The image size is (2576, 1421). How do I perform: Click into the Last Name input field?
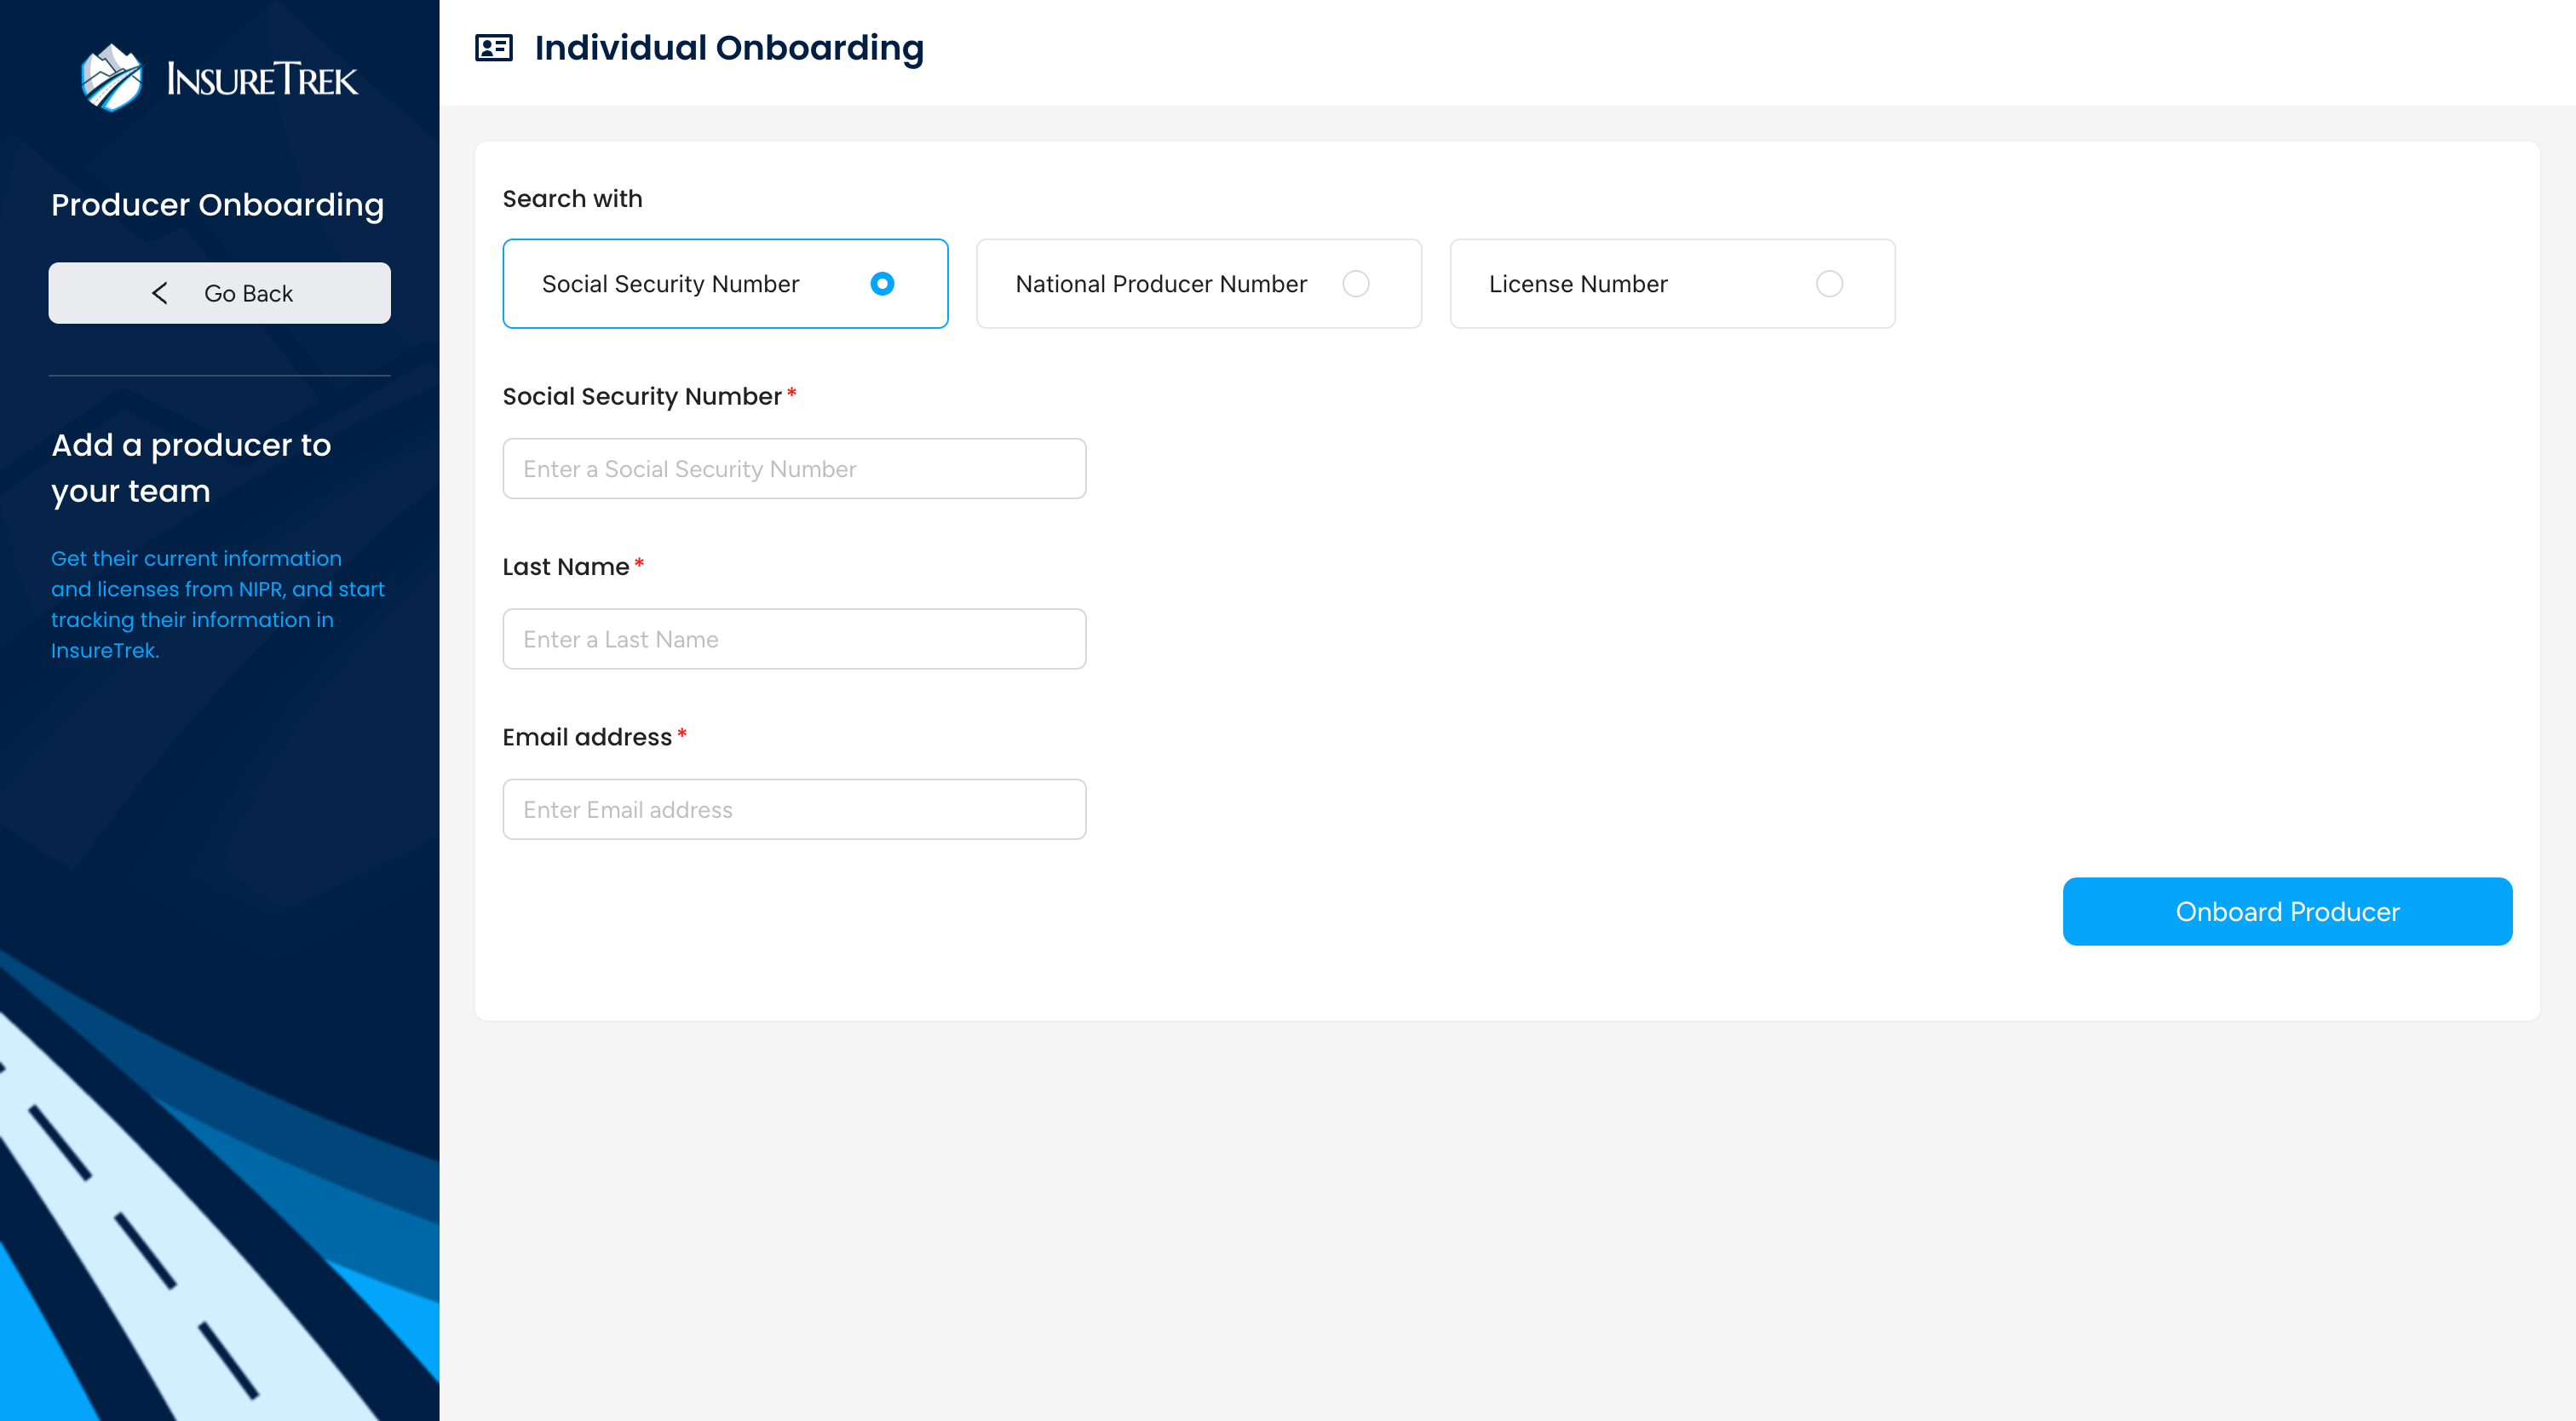click(x=794, y=639)
